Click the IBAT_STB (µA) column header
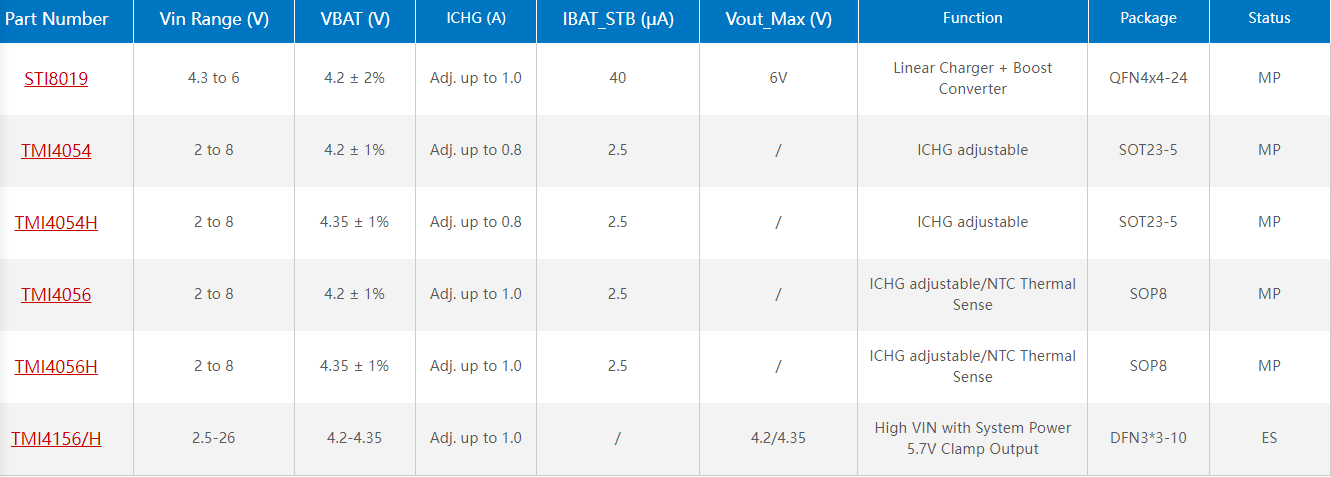Viewport: 1331px width, 477px height. (617, 19)
